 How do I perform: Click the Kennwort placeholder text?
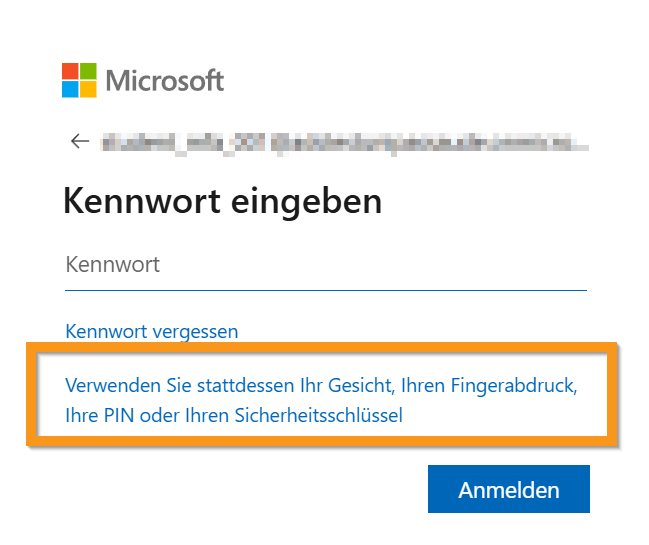pyautogui.click(x=112, y=265)
